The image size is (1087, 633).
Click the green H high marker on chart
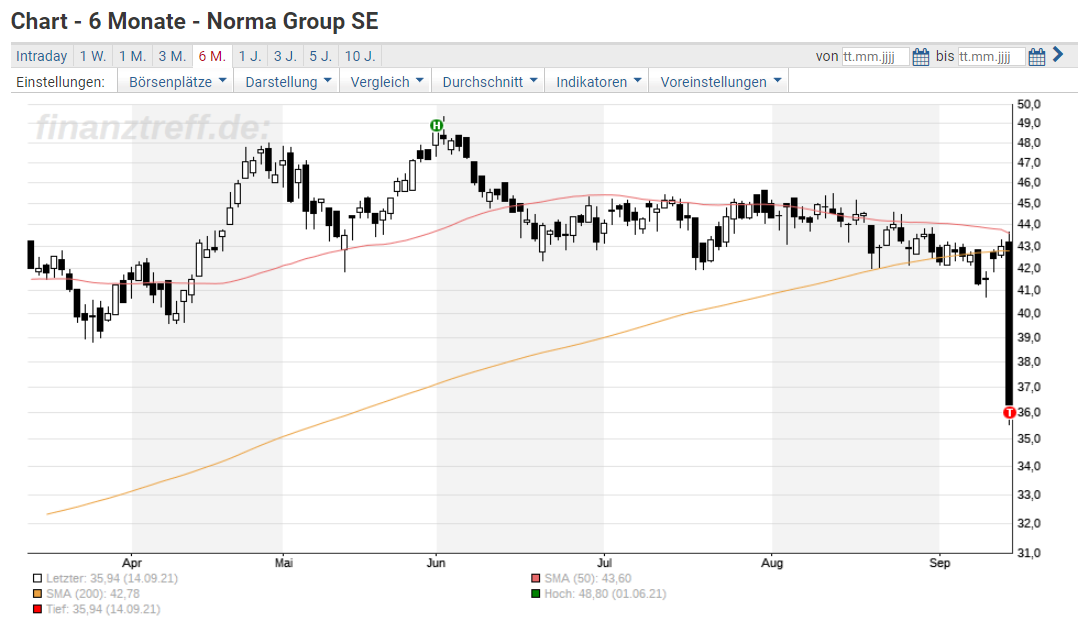436,125
